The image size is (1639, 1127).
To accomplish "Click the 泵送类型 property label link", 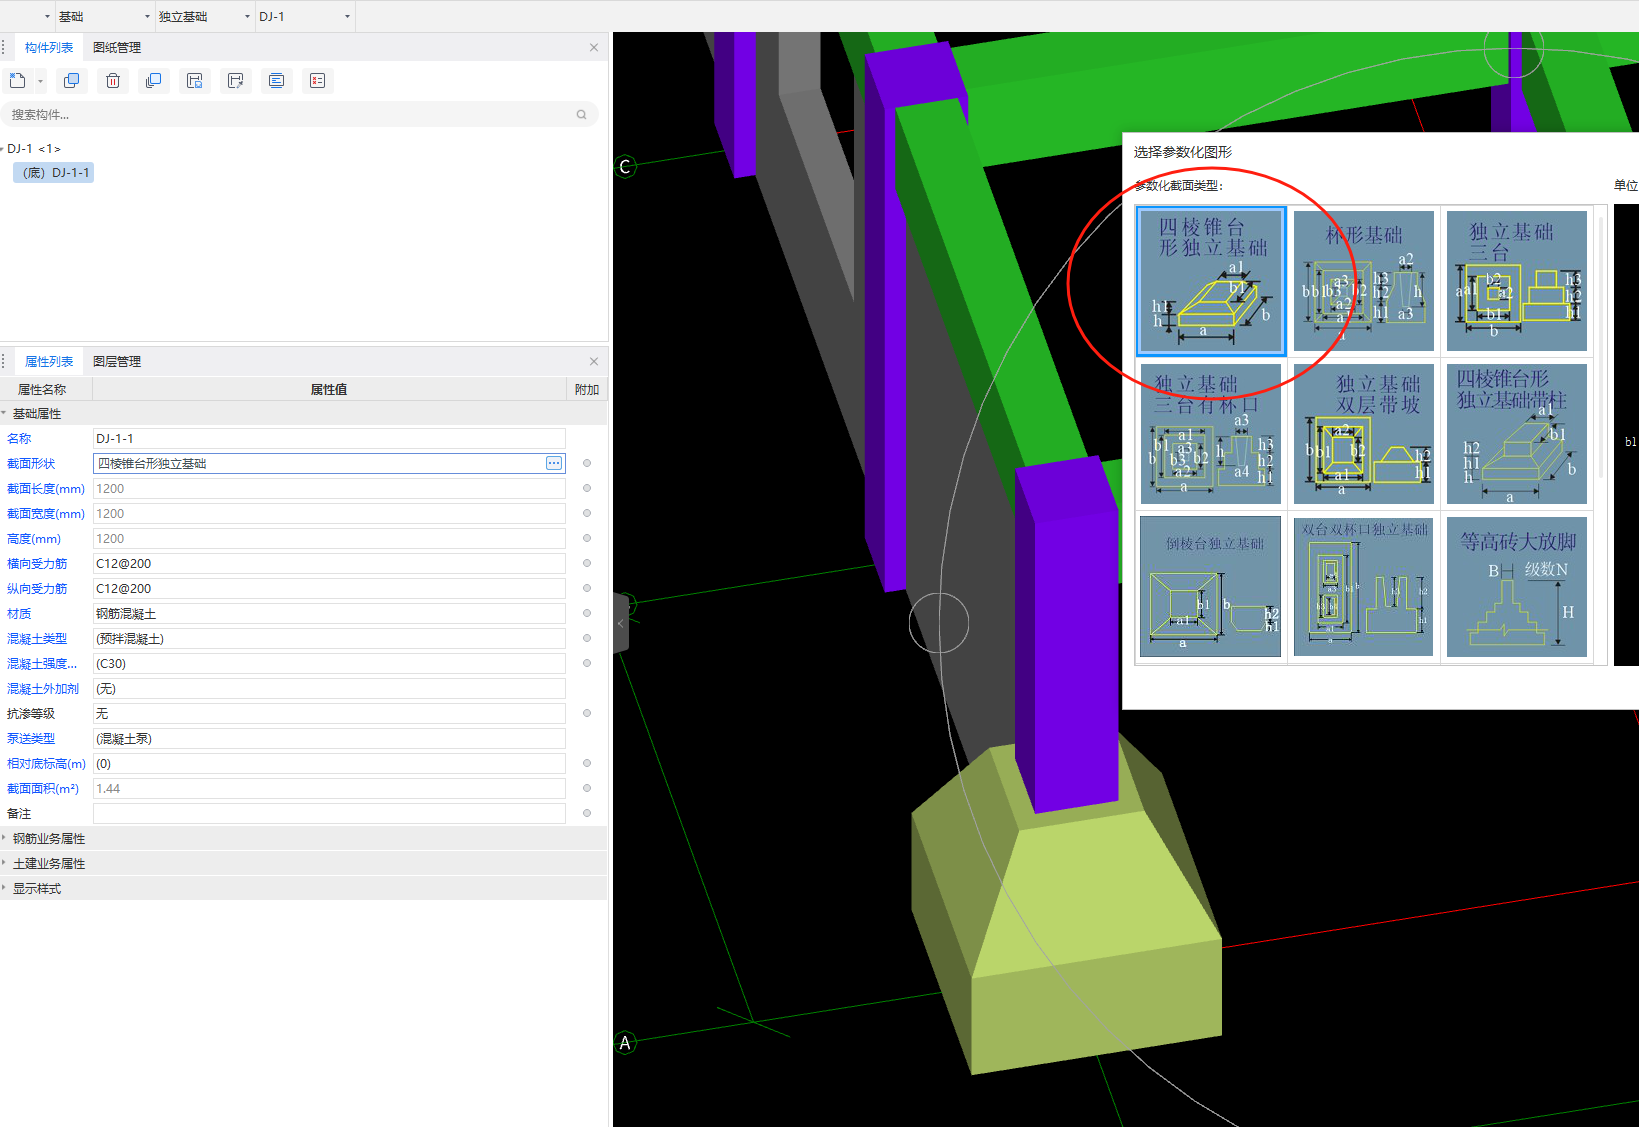I will click(x=31, y=738).
